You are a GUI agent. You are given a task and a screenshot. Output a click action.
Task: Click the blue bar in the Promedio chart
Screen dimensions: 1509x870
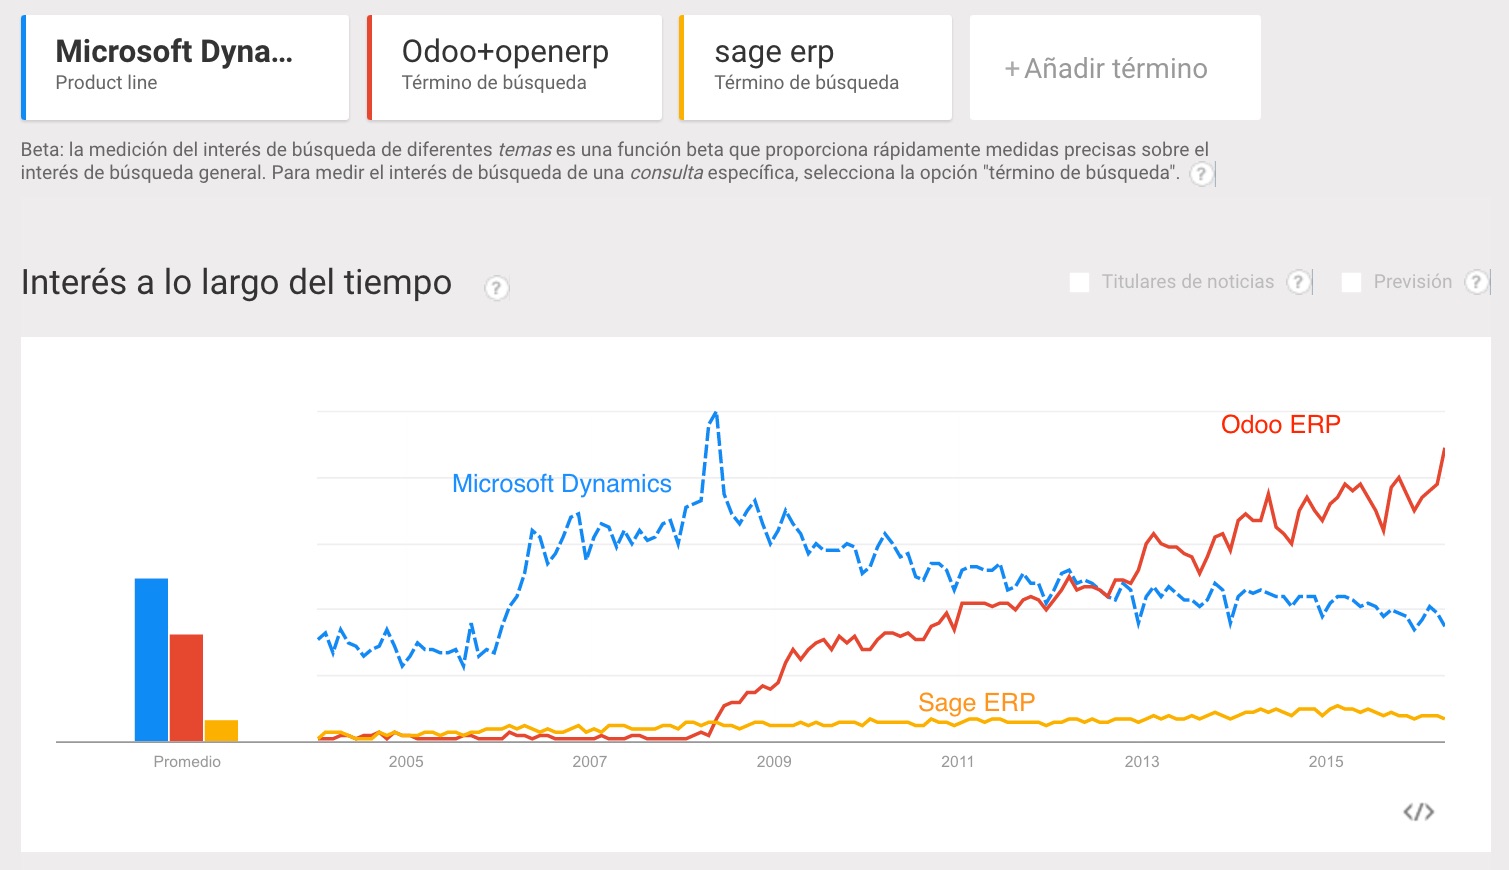tap(150, 660)
